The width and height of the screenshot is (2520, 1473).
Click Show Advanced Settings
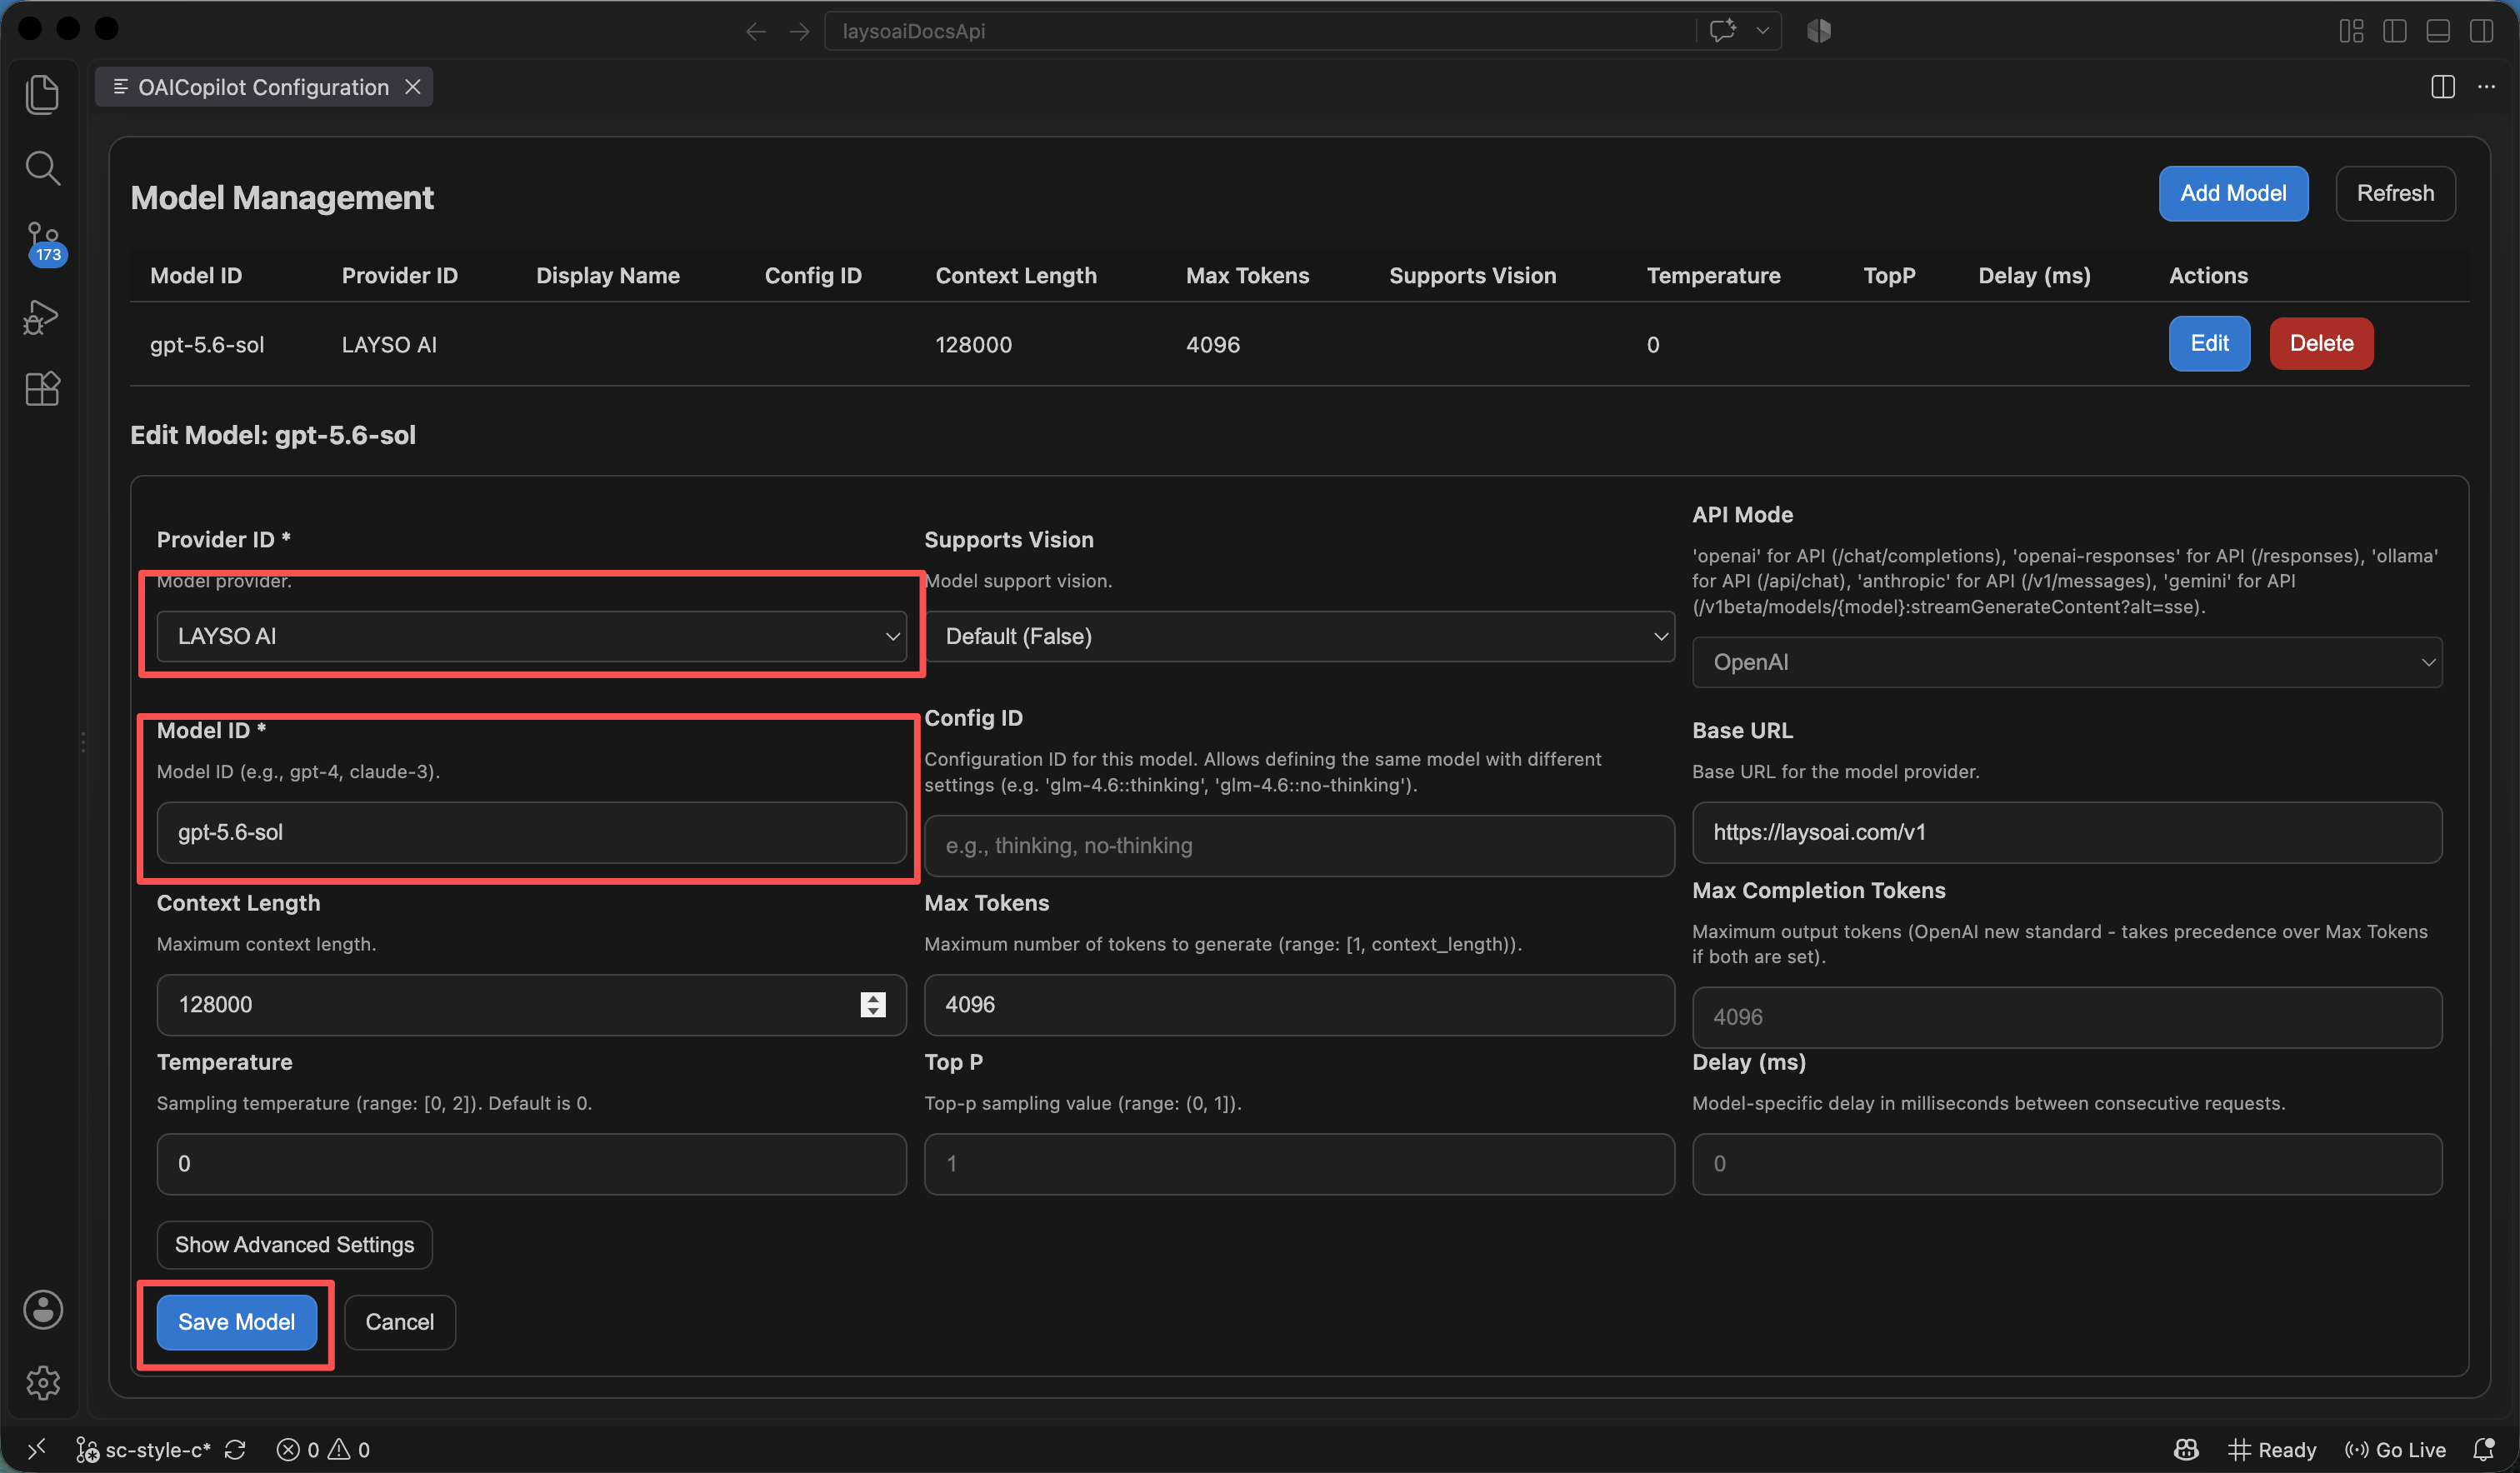click(x=294, y=1244)
